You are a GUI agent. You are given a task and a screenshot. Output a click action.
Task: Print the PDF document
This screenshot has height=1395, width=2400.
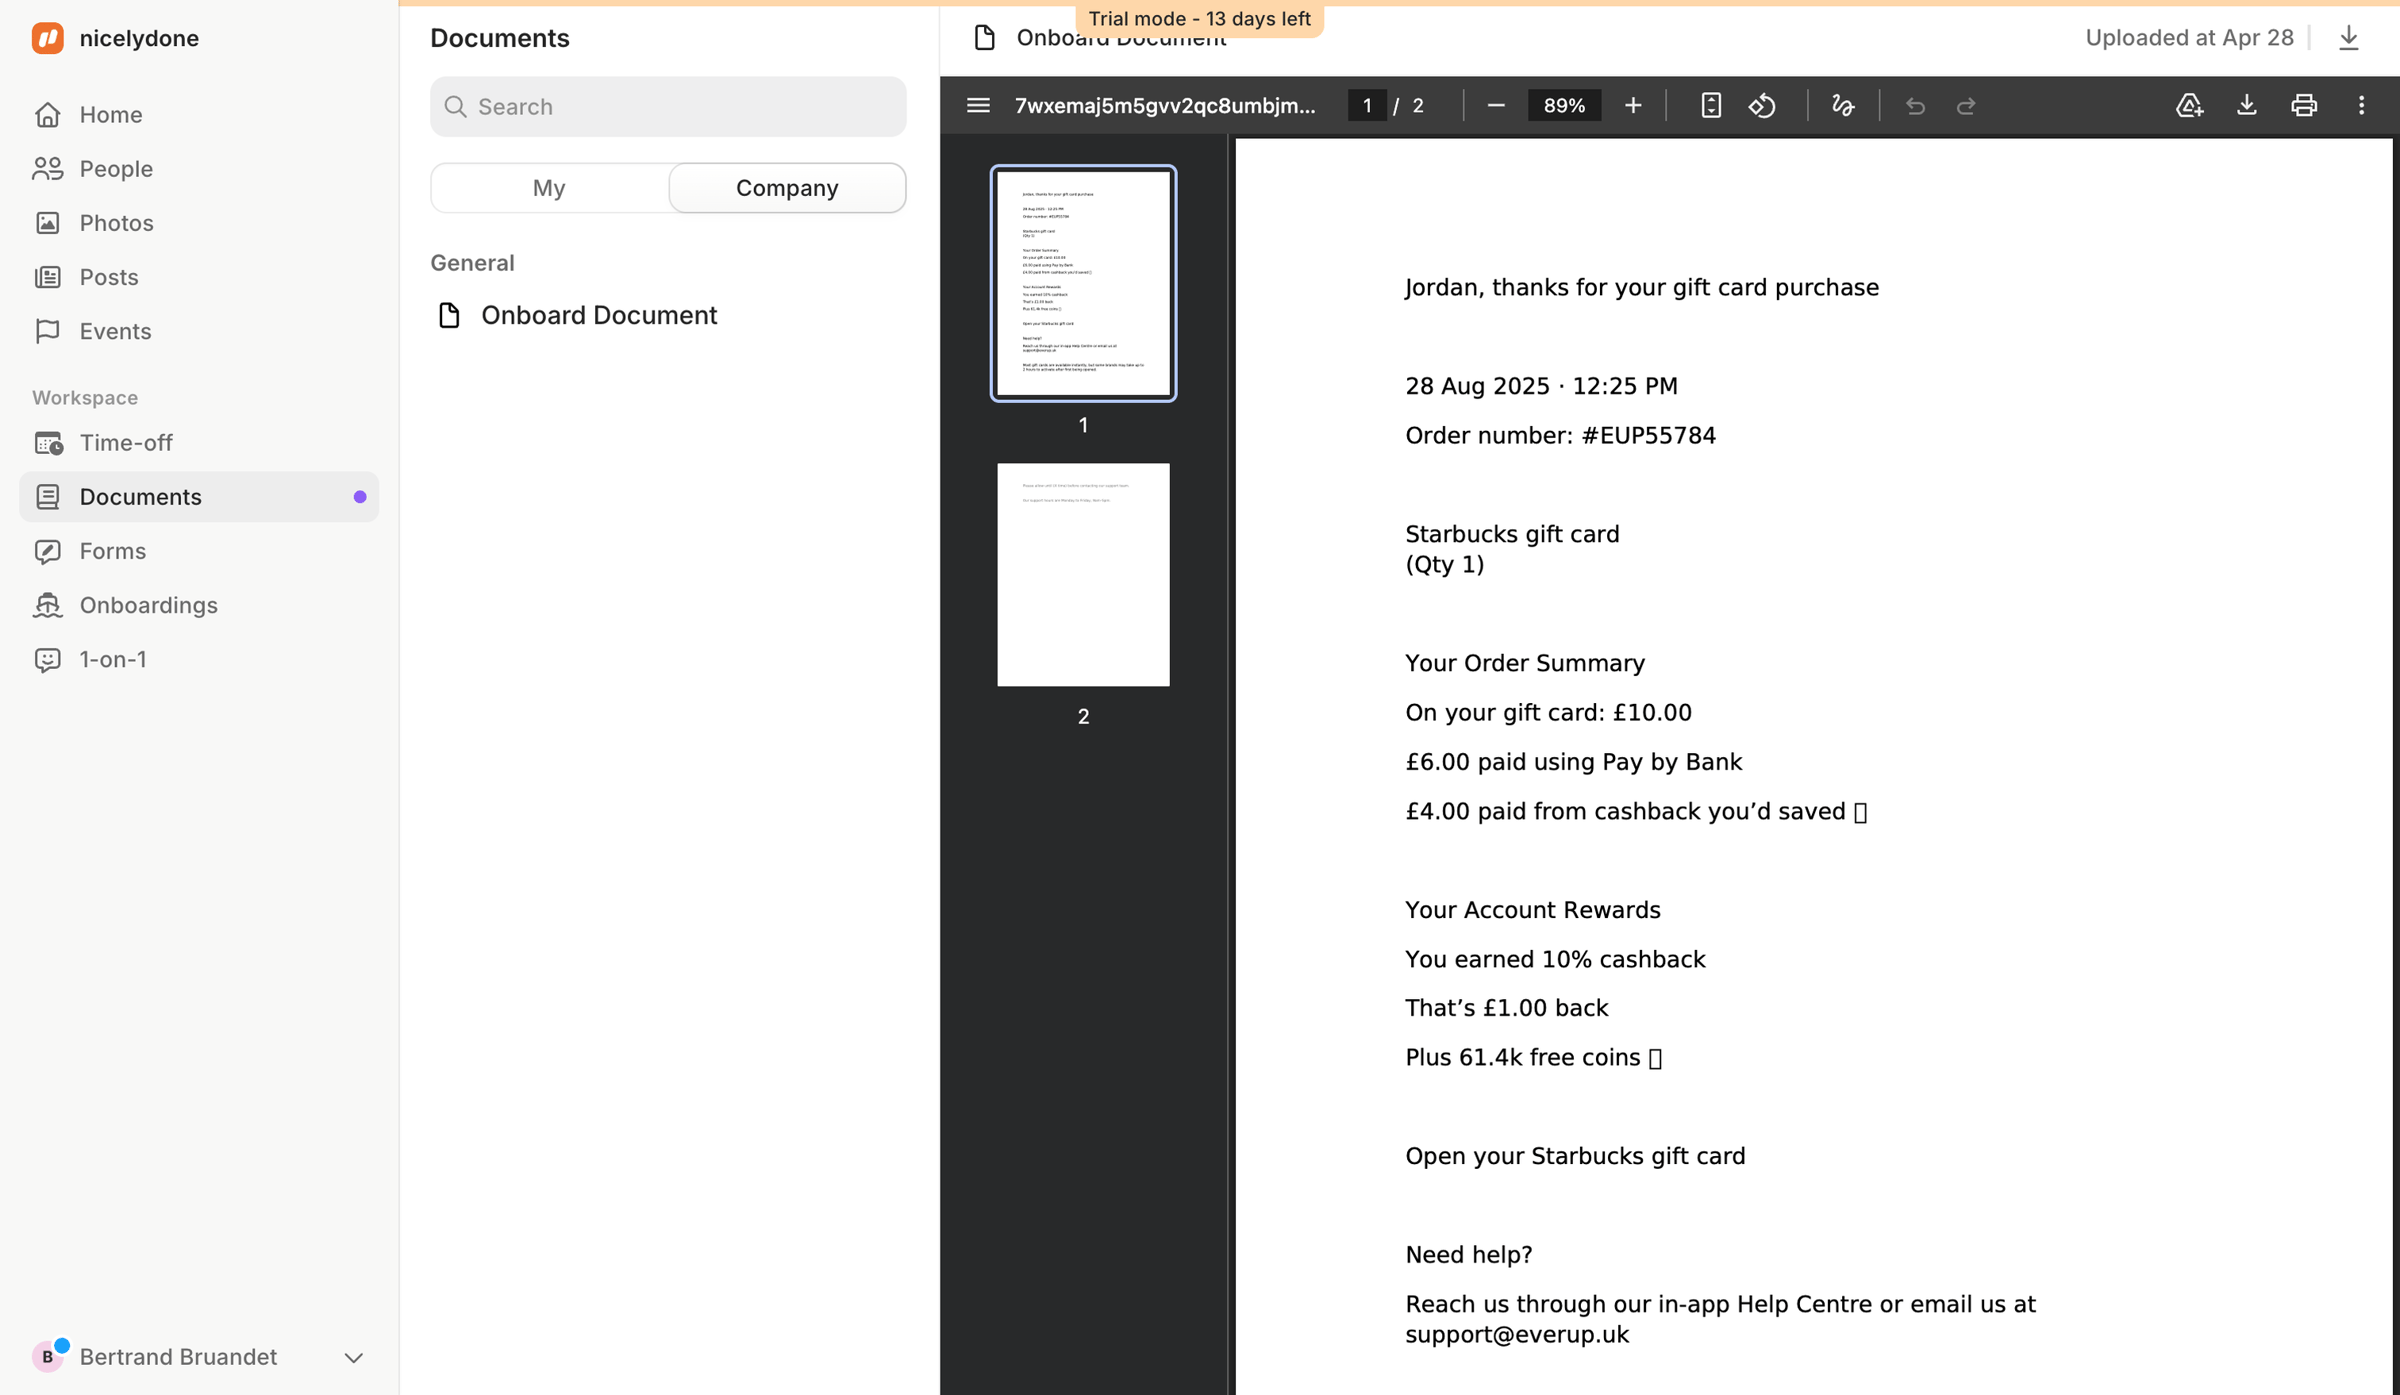pyautogui.click(x=2304, y=105)
